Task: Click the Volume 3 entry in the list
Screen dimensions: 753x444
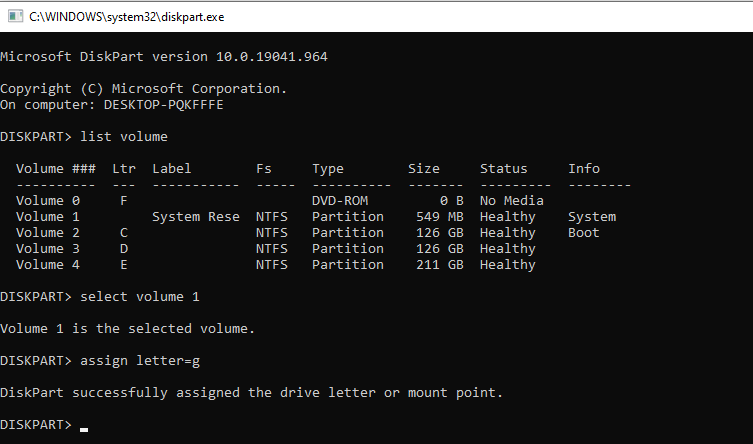Action: pyautogui.click(x=47, y=248)
